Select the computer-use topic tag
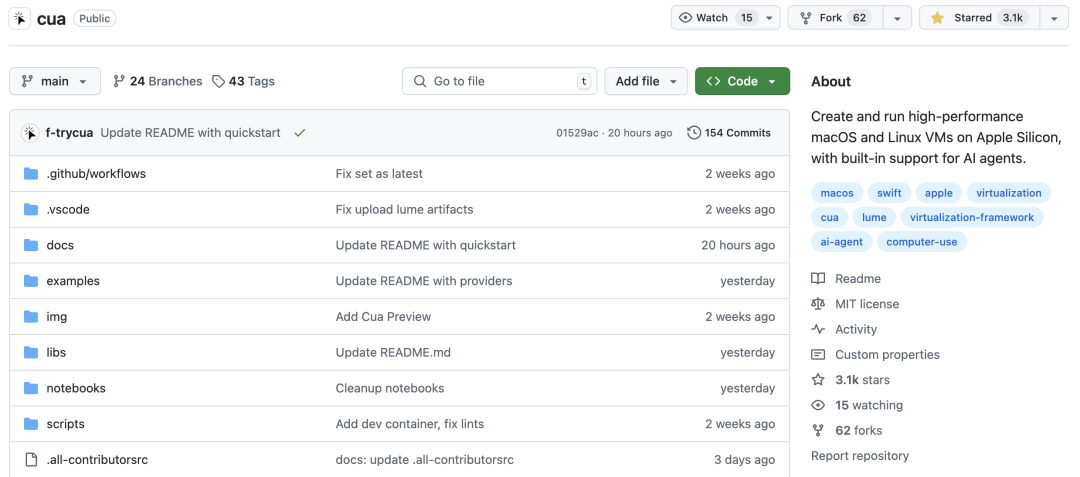Screen dimensions: 1080x477 (922, 242)
